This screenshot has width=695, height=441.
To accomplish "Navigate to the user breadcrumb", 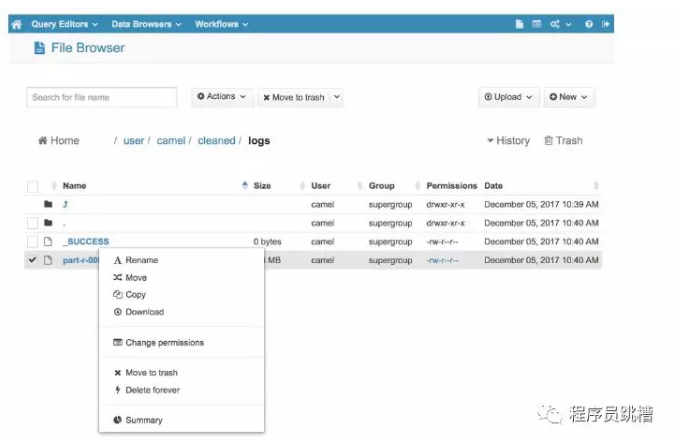I will (133, 140).
